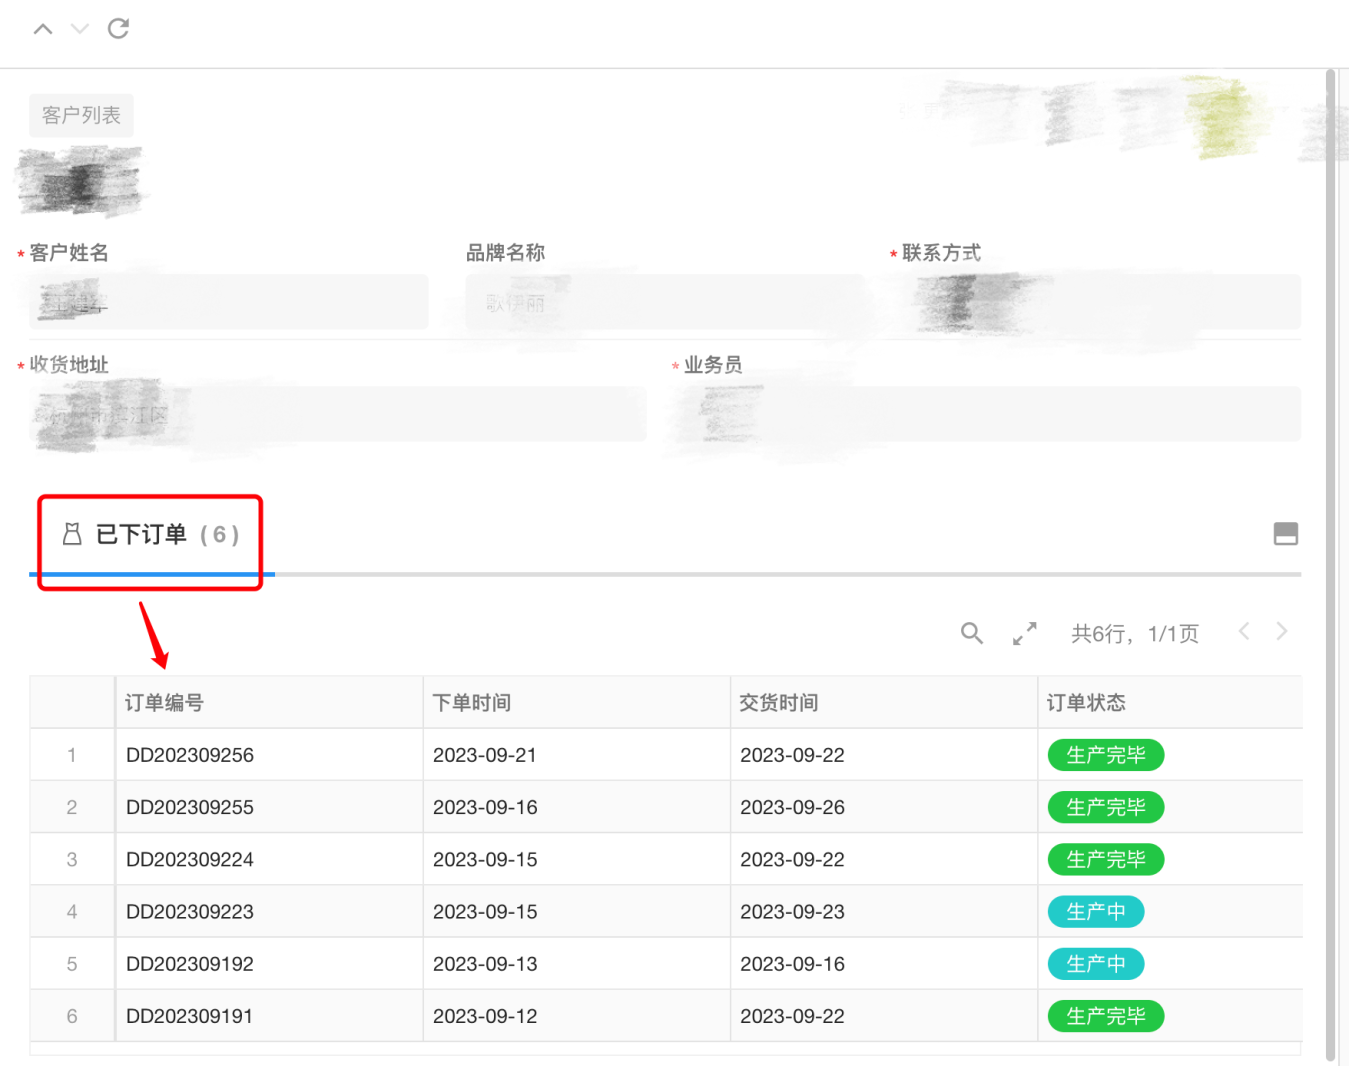
Task: Sort by the 下单时间 column header
Action: (x=472, y=703)
